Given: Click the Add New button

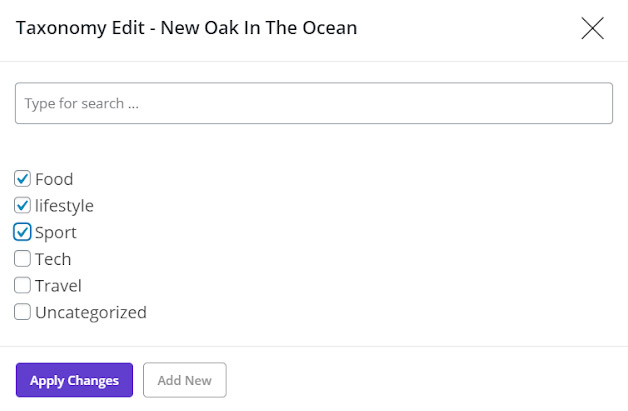Looking at the screenshot, I should (185, 380).
